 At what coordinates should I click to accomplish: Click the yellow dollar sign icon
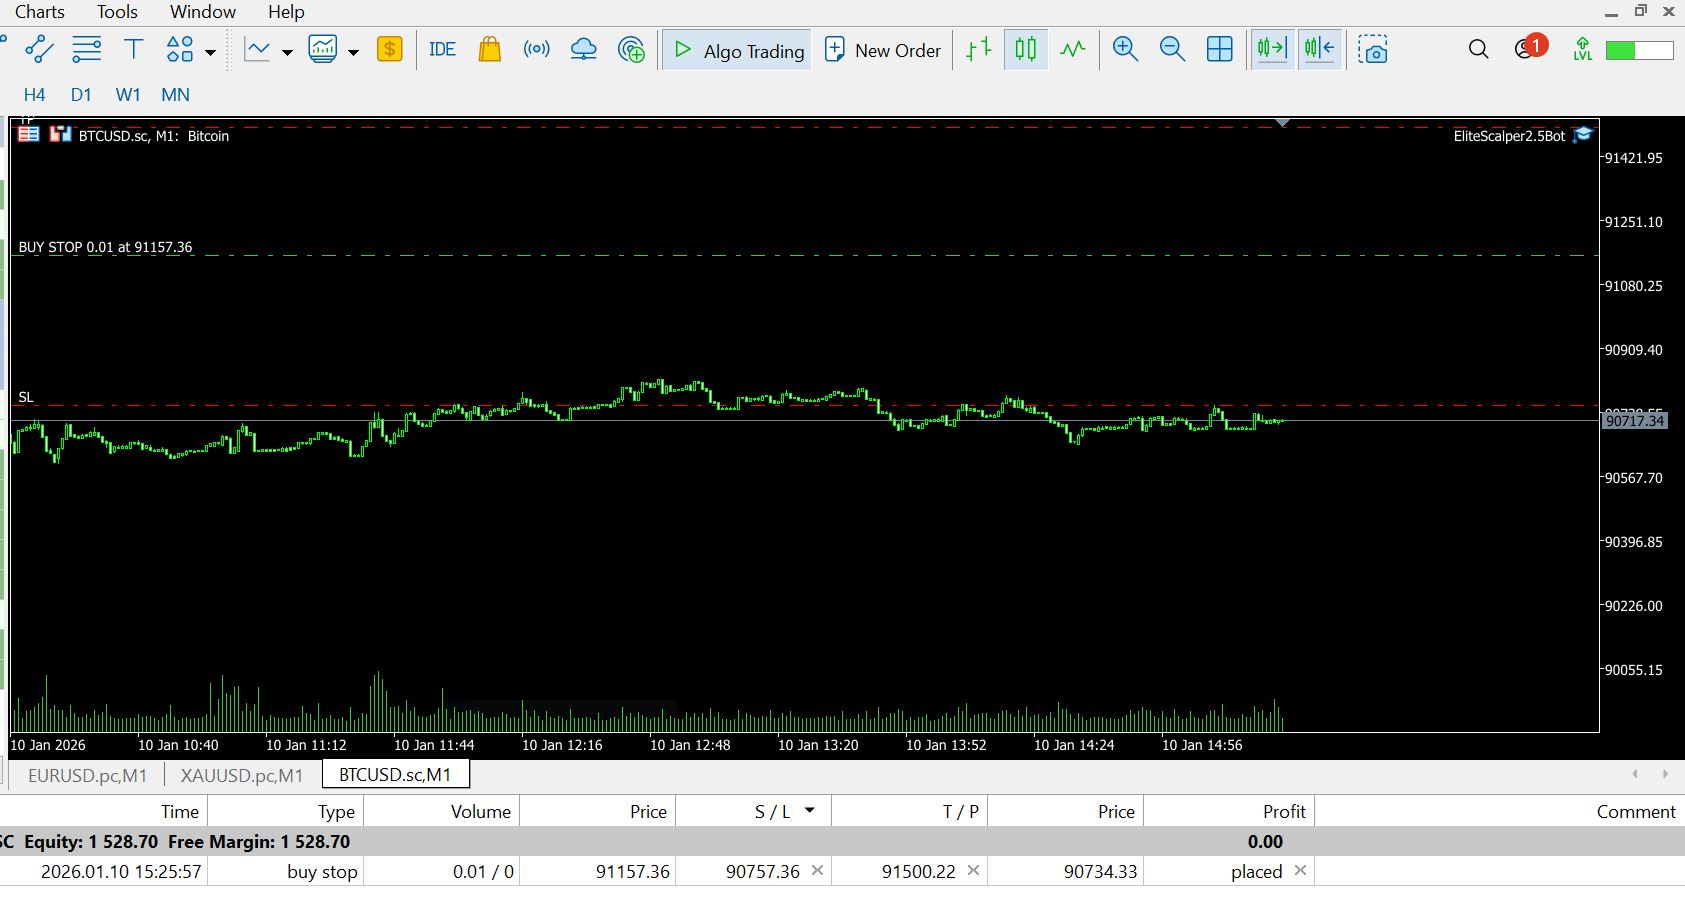point(390,50)
